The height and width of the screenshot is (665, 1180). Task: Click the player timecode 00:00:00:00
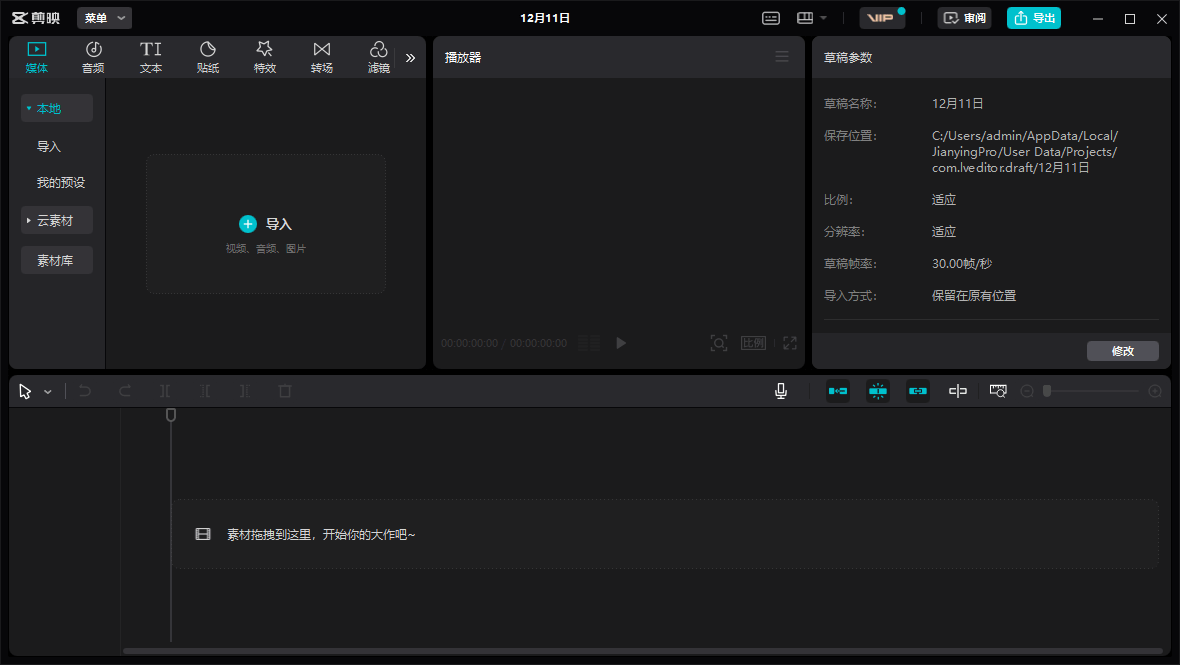coord(470,343)
